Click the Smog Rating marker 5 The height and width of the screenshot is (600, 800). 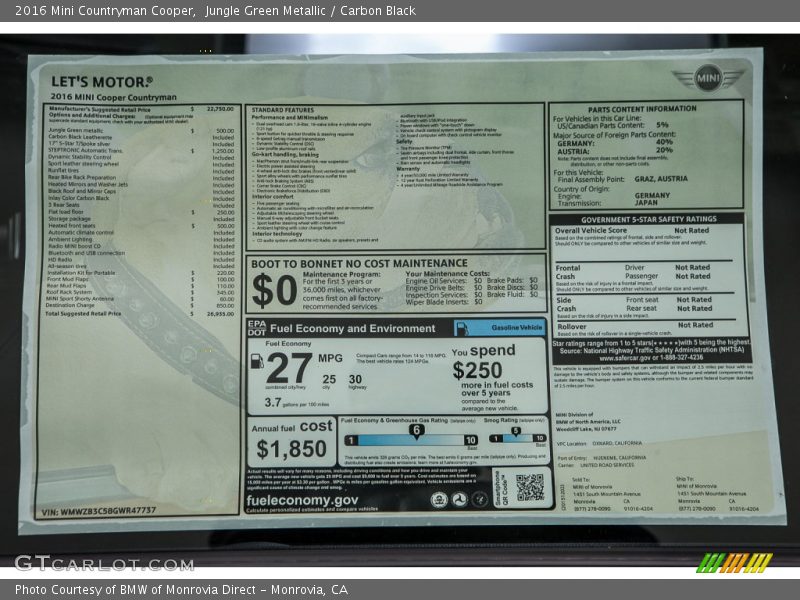516,431
